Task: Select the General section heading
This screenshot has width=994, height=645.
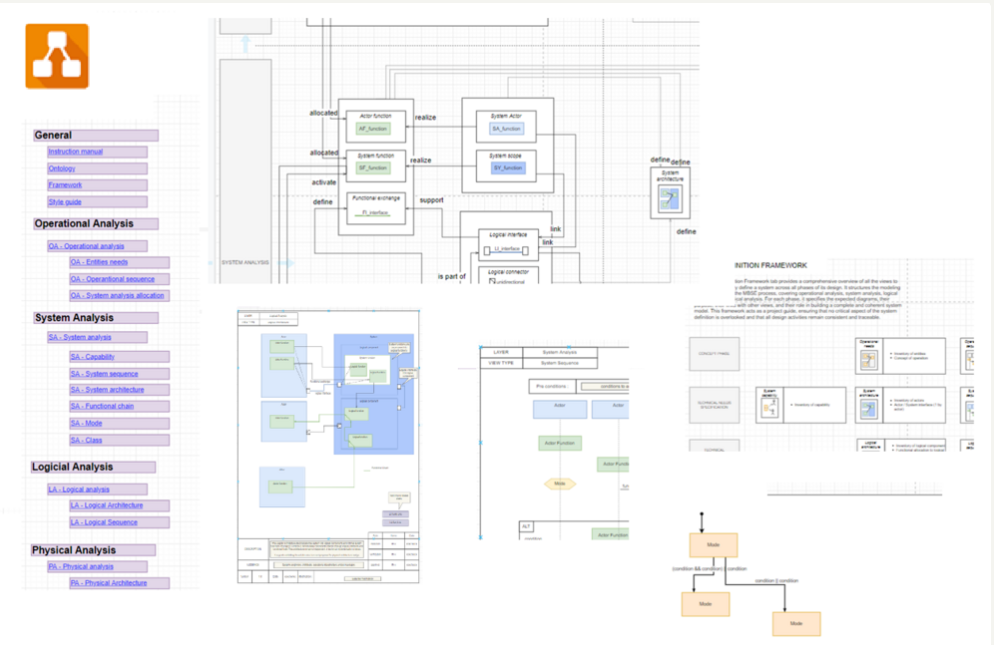Action: (x=95, y=135)
